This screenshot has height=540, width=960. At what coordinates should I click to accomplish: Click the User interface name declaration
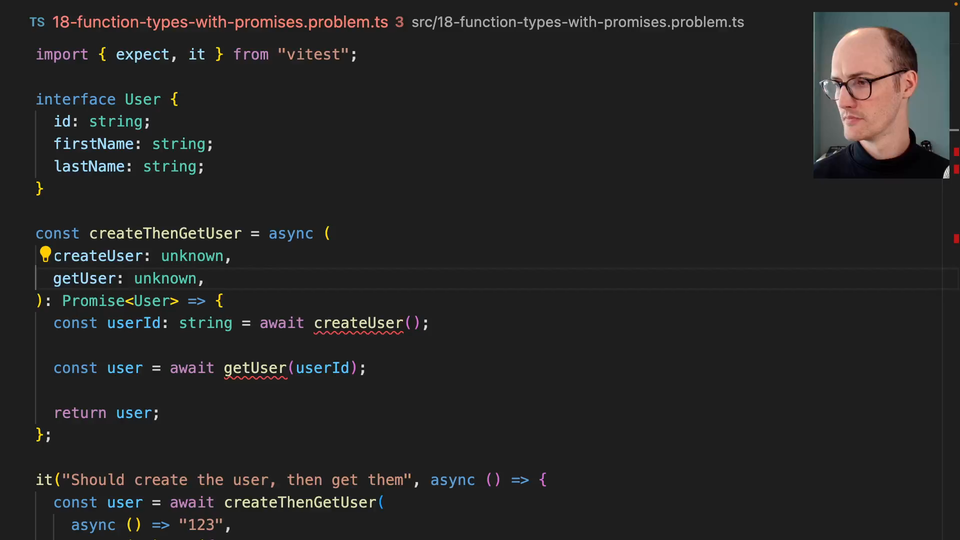click(142, 99)
